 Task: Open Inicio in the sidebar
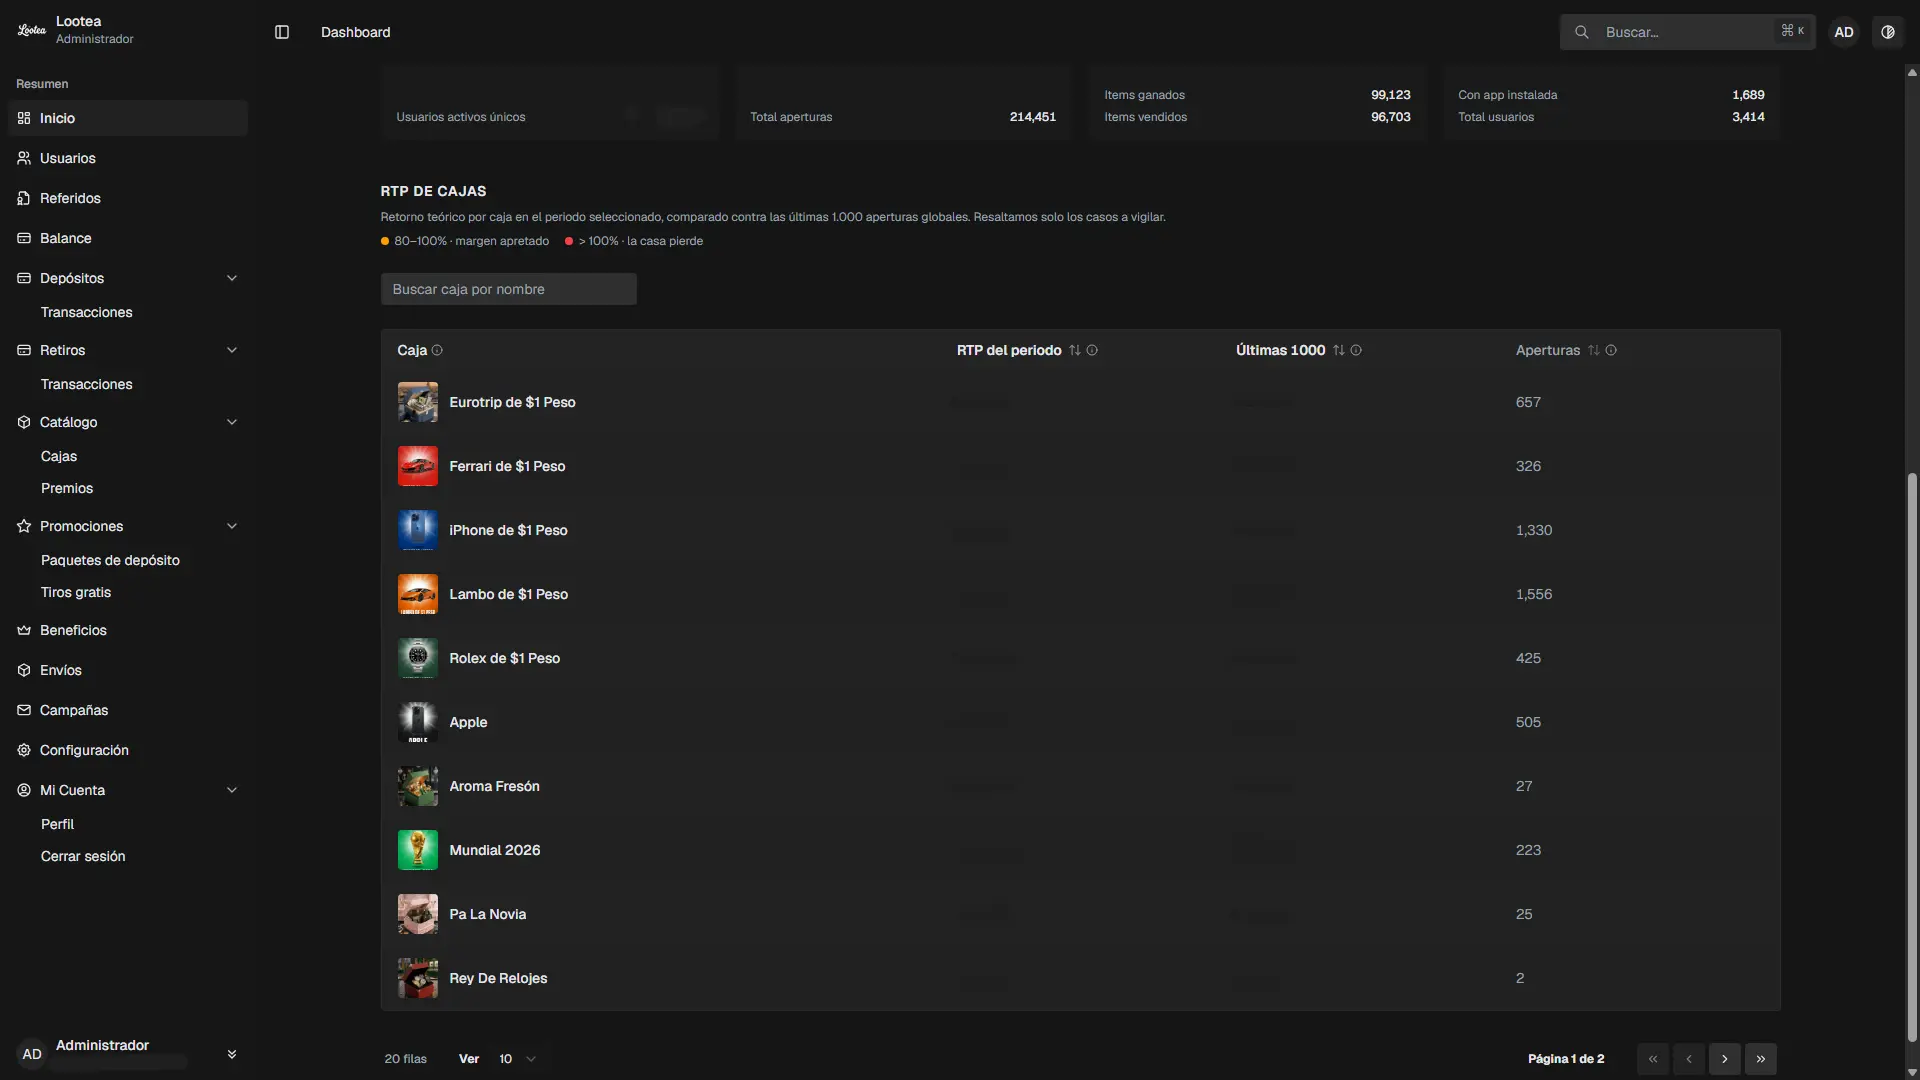pos(128,118)
